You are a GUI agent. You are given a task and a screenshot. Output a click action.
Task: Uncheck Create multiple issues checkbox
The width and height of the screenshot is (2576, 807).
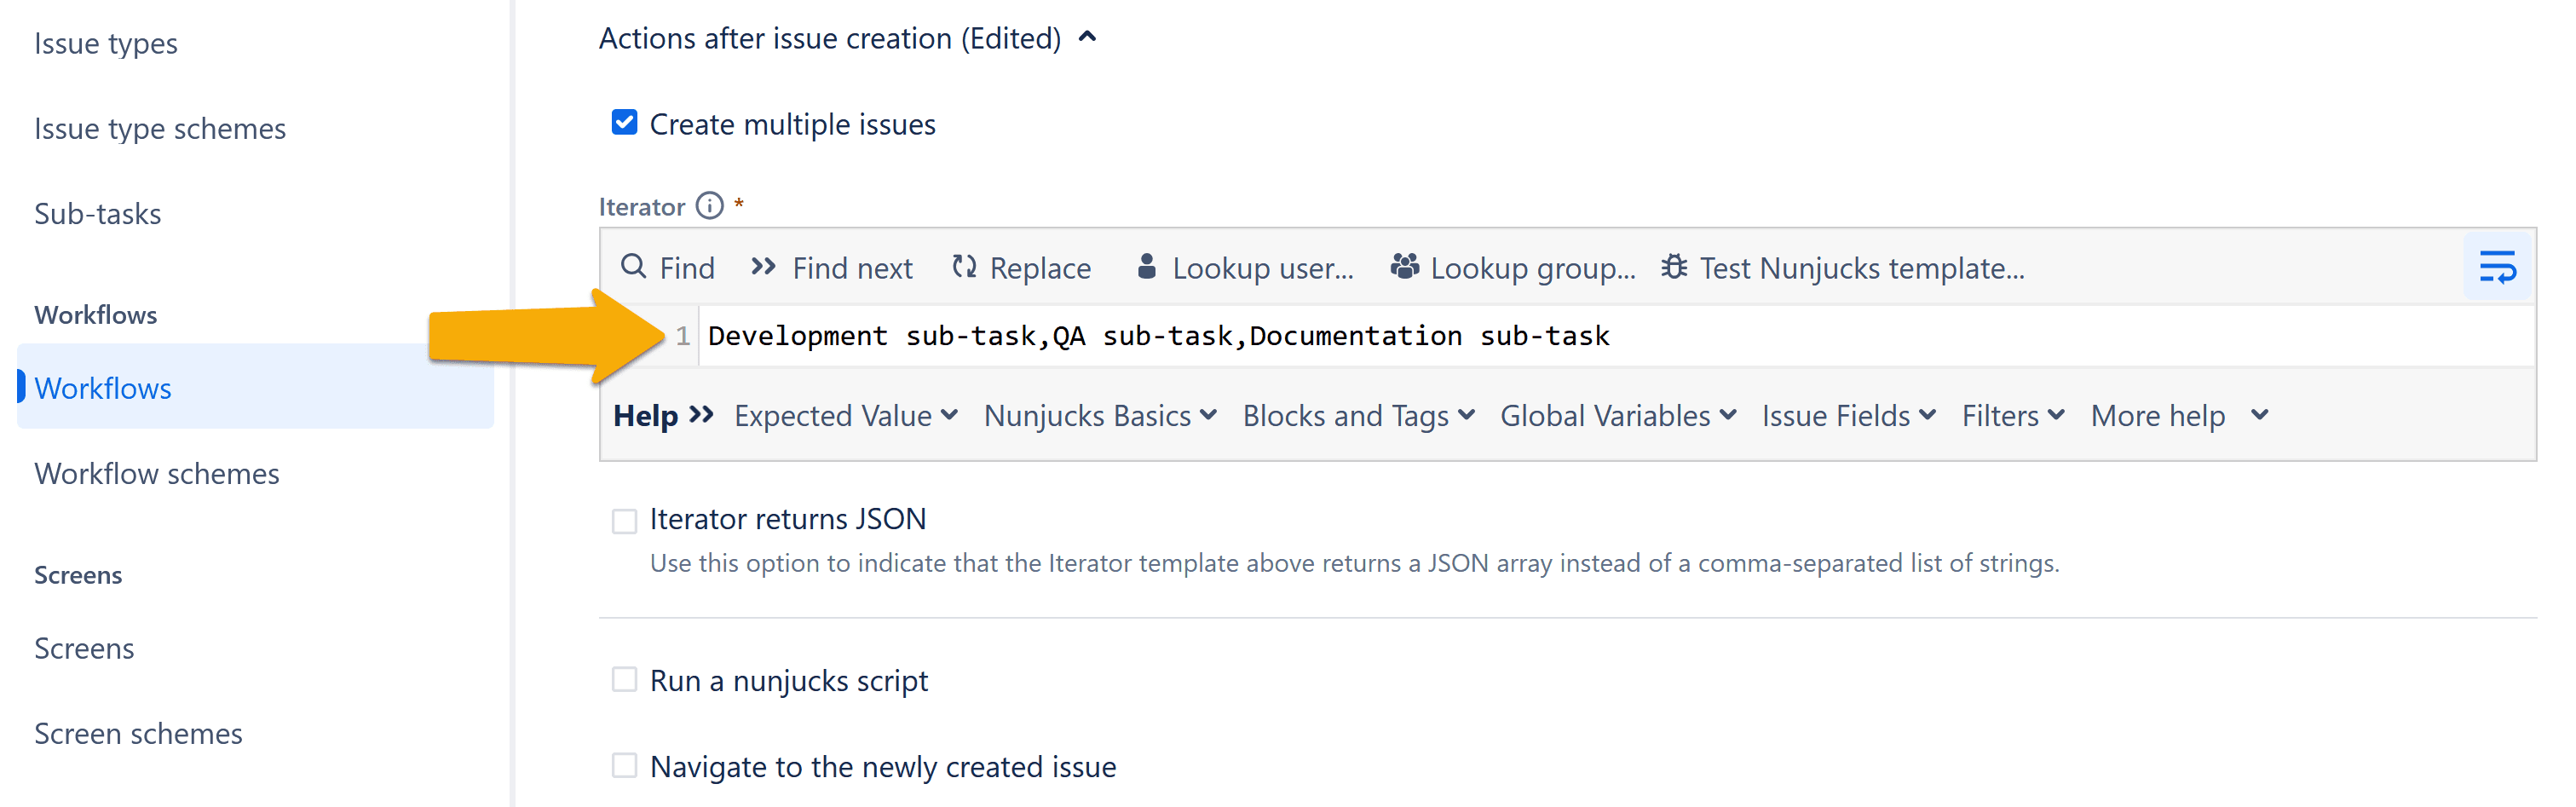pos(624,122)
